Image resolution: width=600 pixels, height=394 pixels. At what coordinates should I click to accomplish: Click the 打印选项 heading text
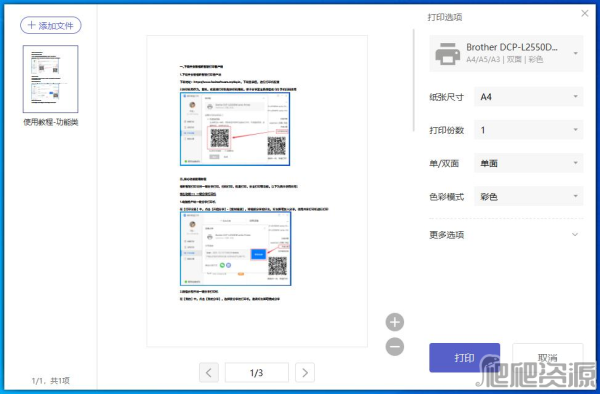click(445, 17)
